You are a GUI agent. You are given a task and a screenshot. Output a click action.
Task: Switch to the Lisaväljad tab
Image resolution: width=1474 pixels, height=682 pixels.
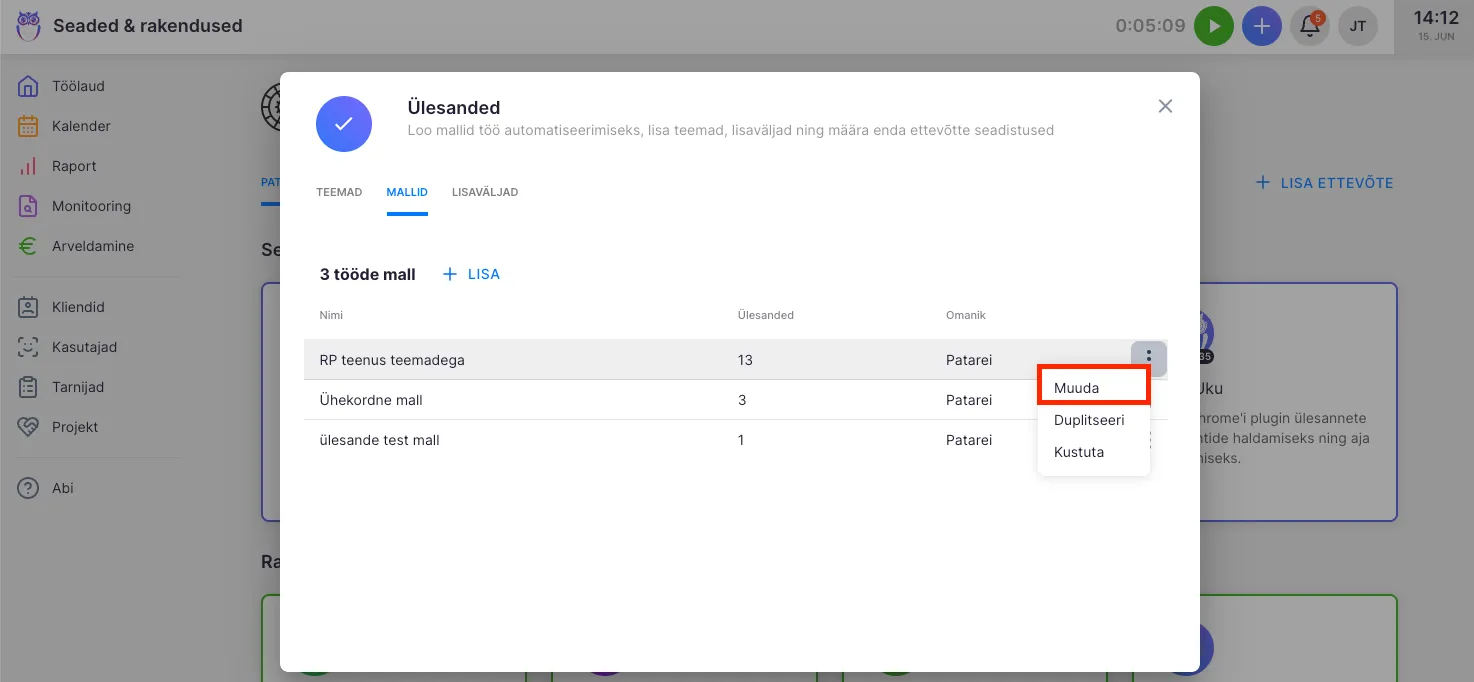(x=485, y=192)
